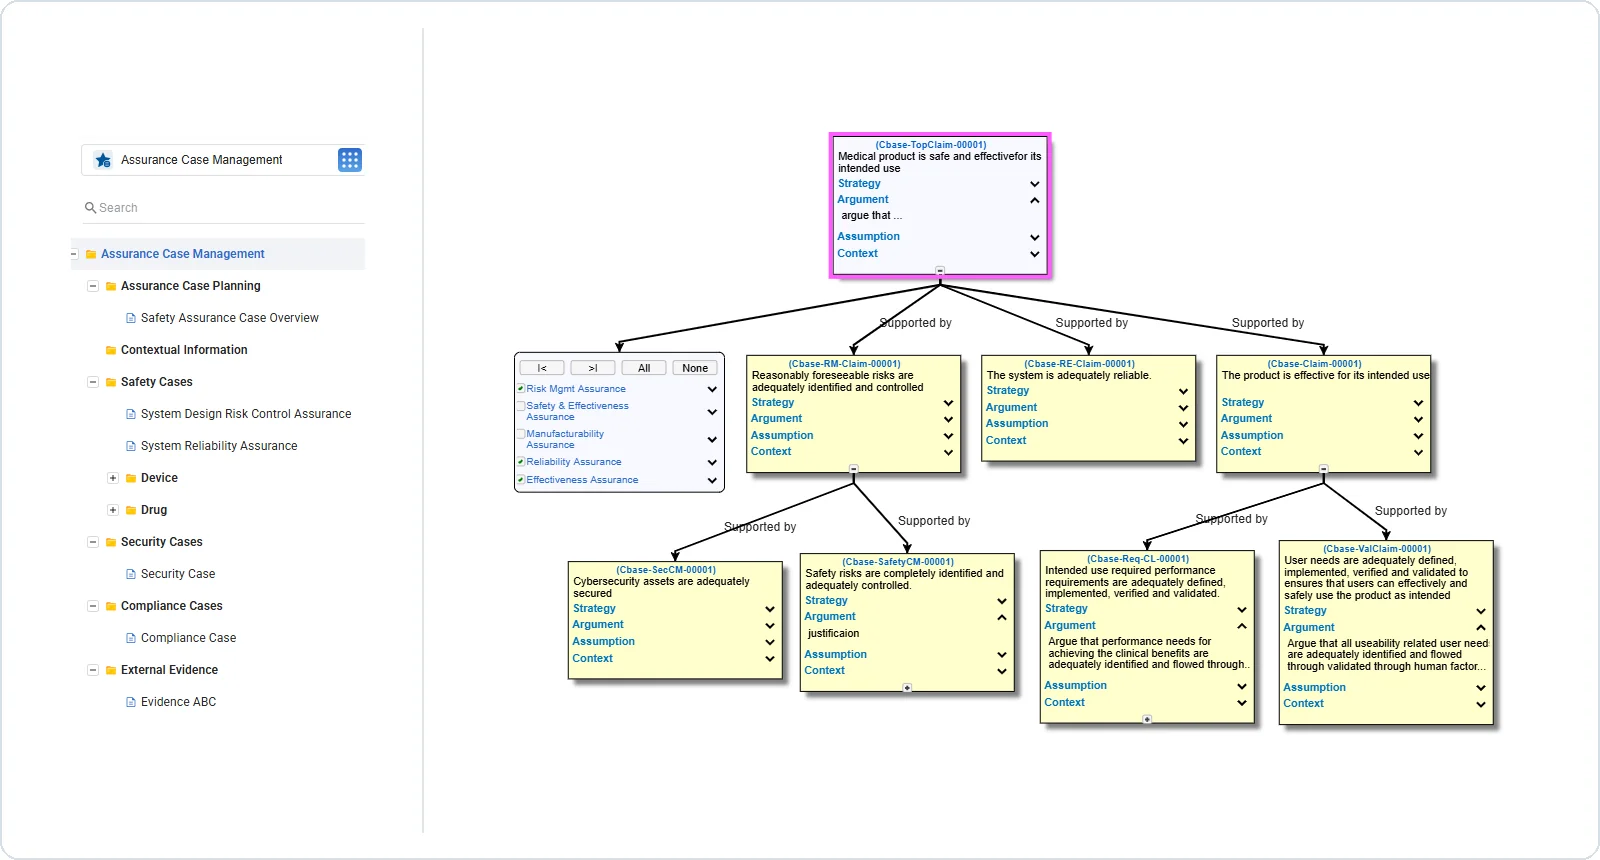Expand Context in the RE-Claim node
Image resolution: width=1600 pixels, height=860 pixels.
pos(1183,441)
